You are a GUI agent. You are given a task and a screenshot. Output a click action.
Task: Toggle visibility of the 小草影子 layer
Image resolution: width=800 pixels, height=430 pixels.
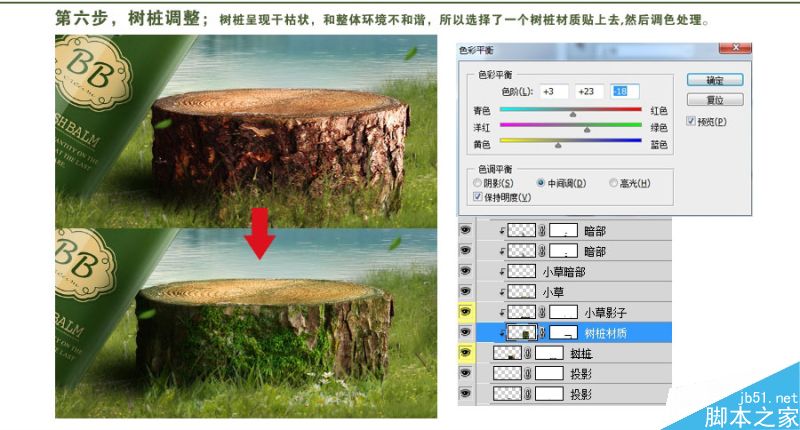click(465, 312)
